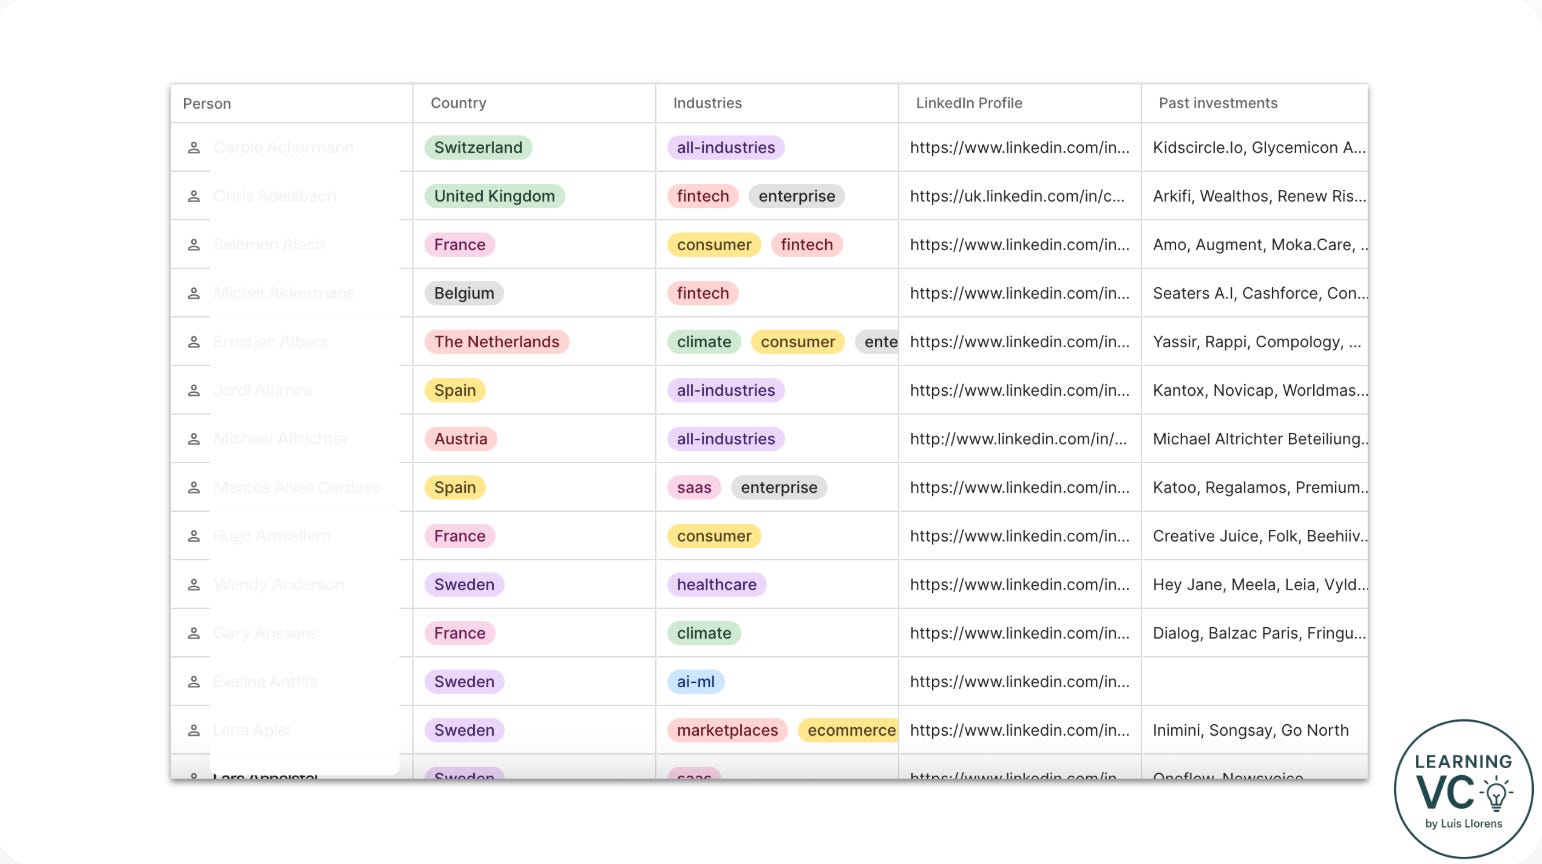
Task: Click the "Hey Jane, Meela, Leia" cell
Action: point(1255,585)
